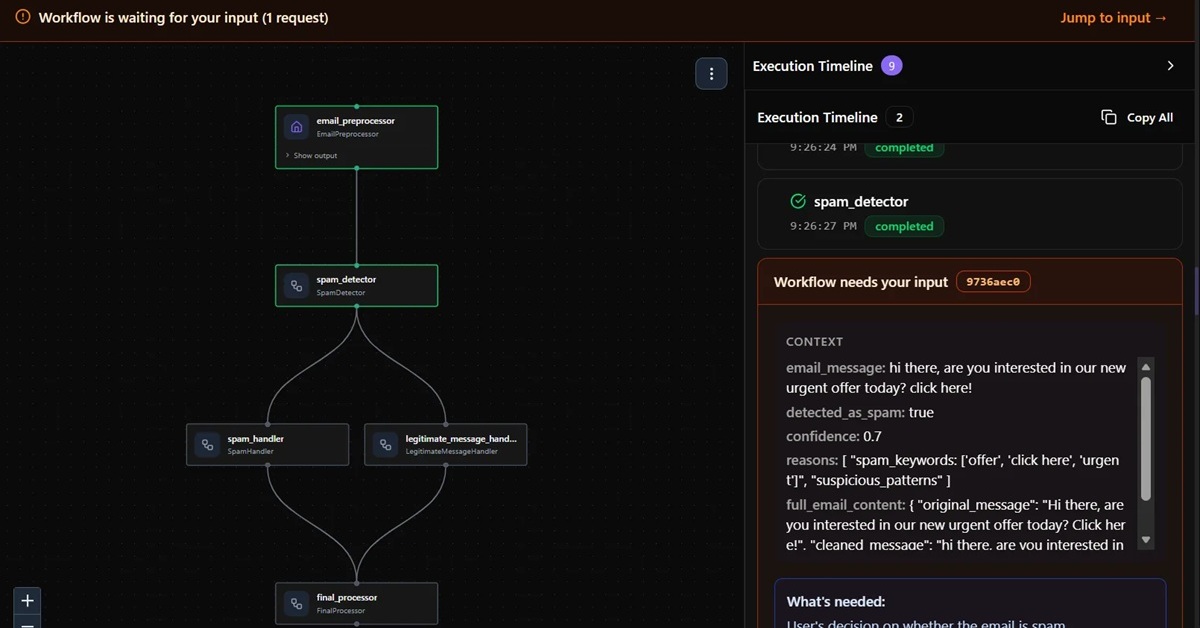Click the zoom in plus button

[28, 600]
